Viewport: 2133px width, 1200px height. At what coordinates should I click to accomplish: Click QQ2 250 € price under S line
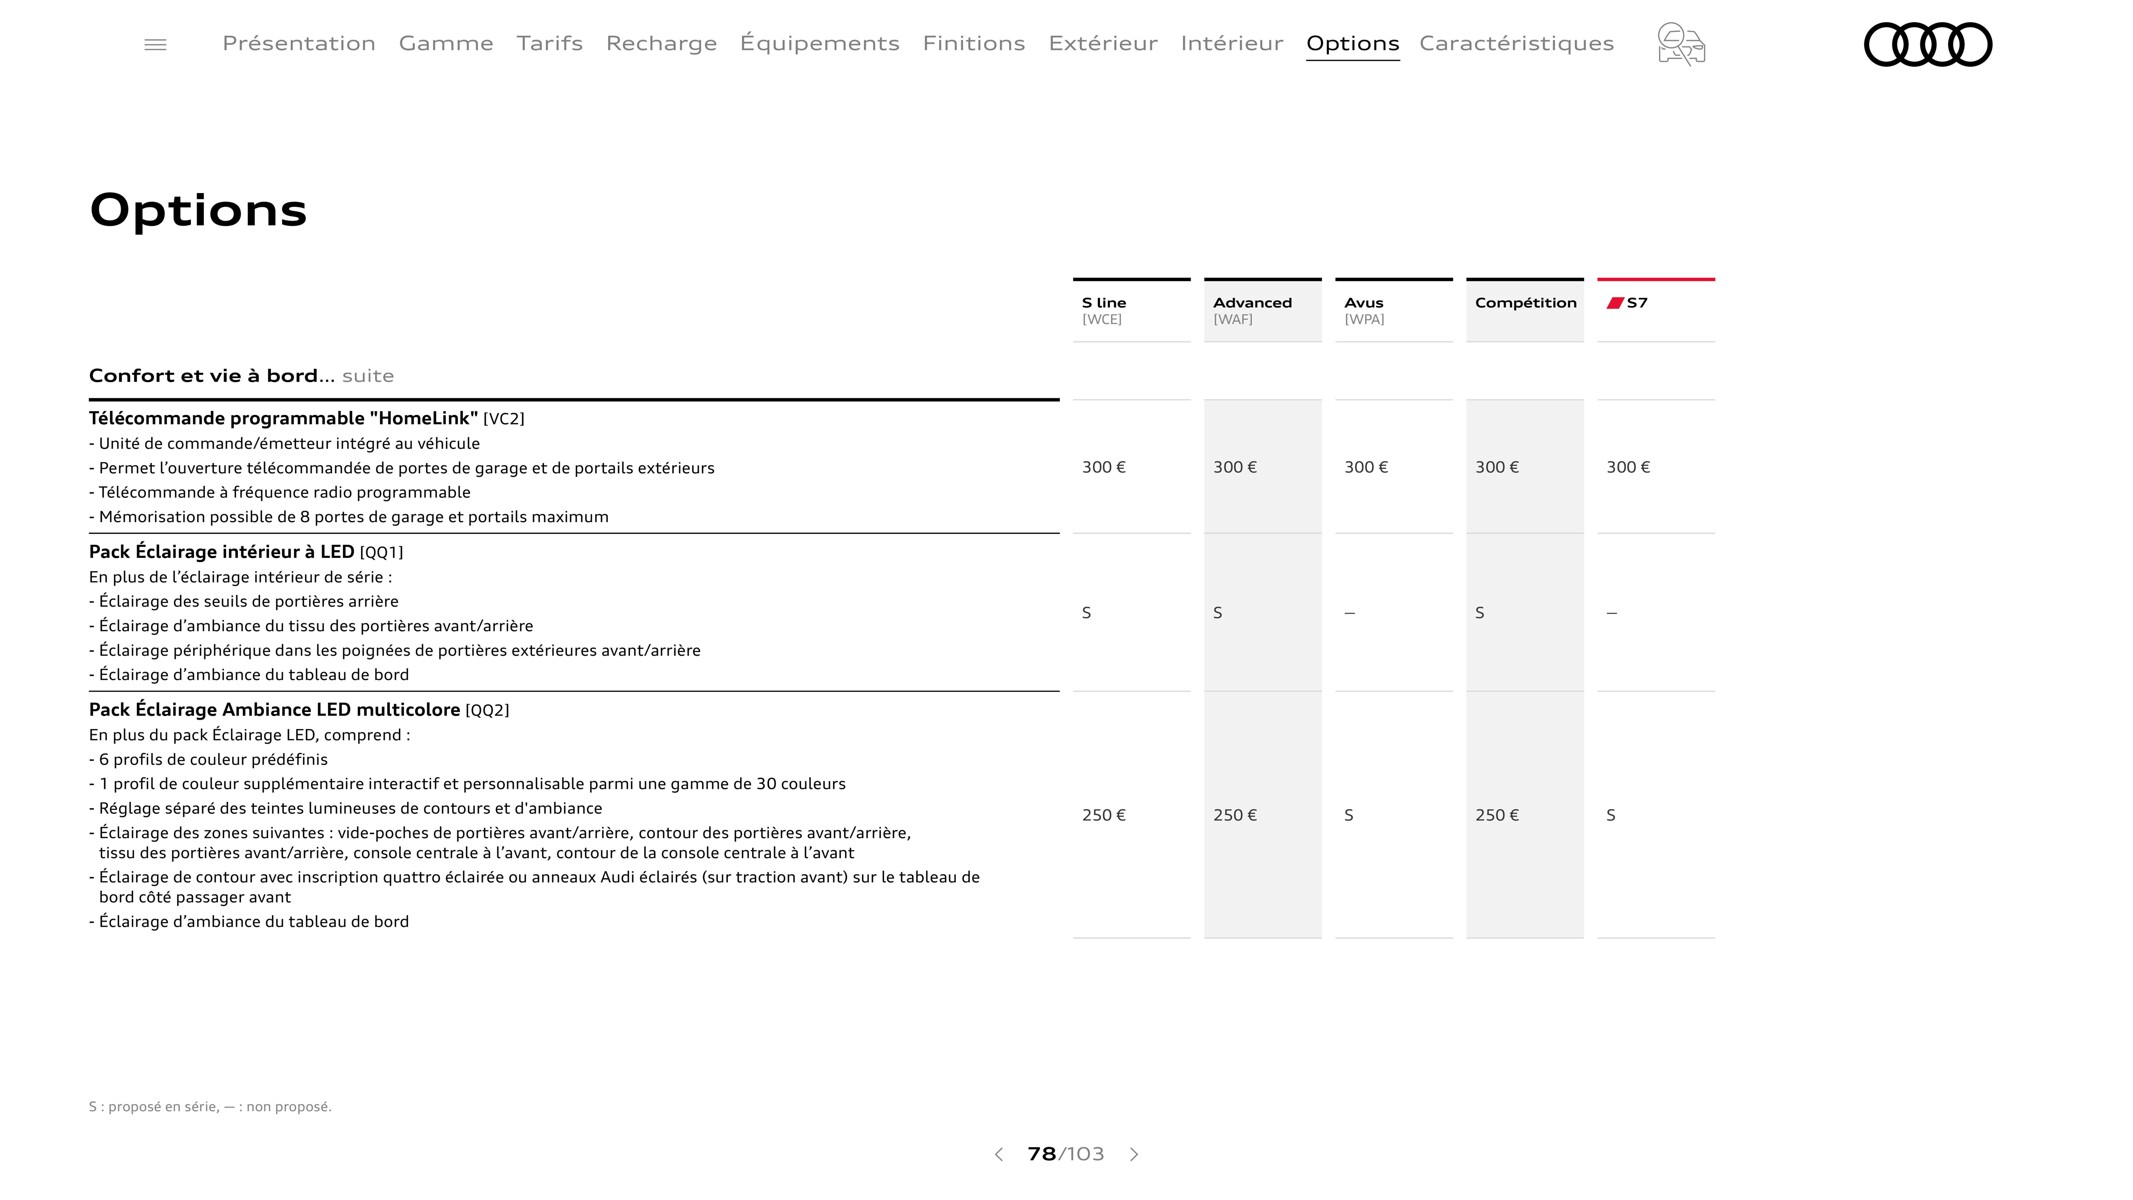(x=1103, y=815)
